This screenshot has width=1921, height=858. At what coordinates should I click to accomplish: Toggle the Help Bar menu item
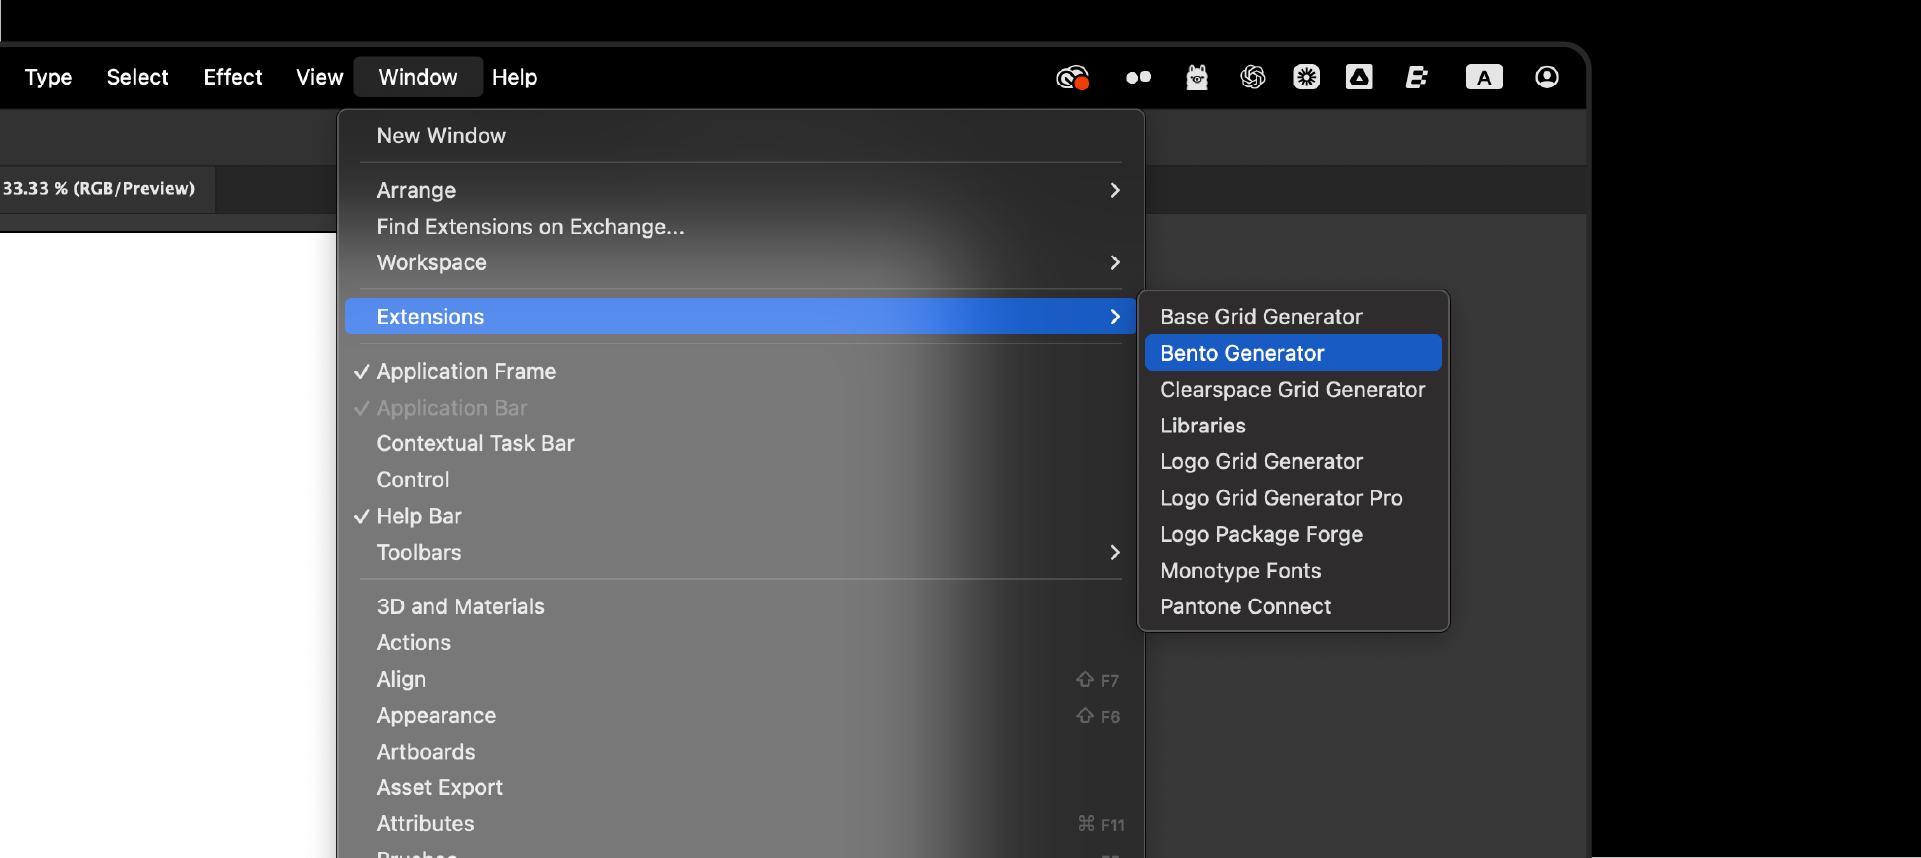point(740,516)
